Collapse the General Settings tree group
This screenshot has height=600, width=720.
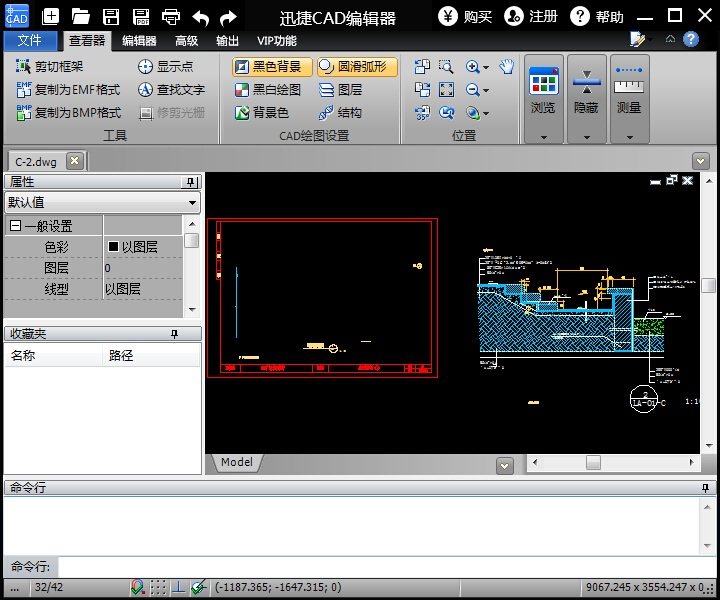point(15,226)
